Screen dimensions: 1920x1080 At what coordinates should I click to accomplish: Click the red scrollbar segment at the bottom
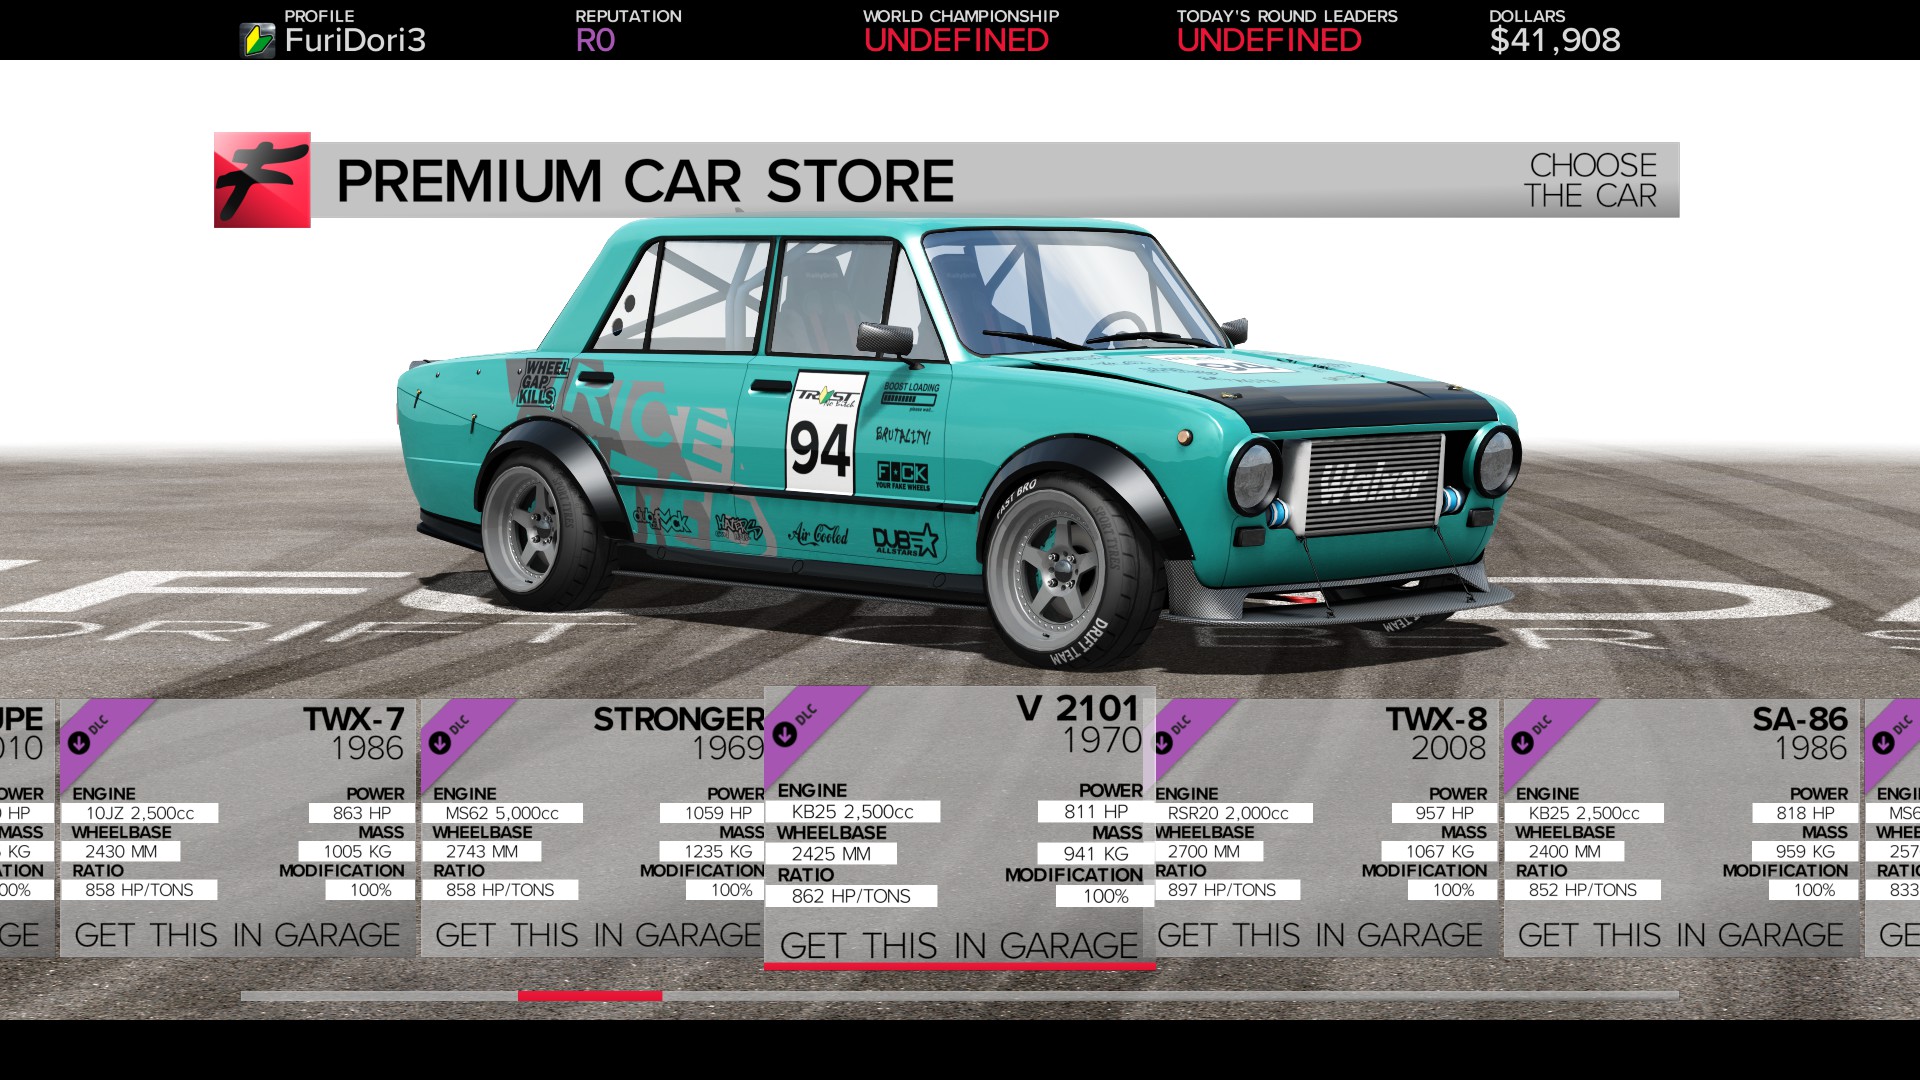(x=590, y=995)
